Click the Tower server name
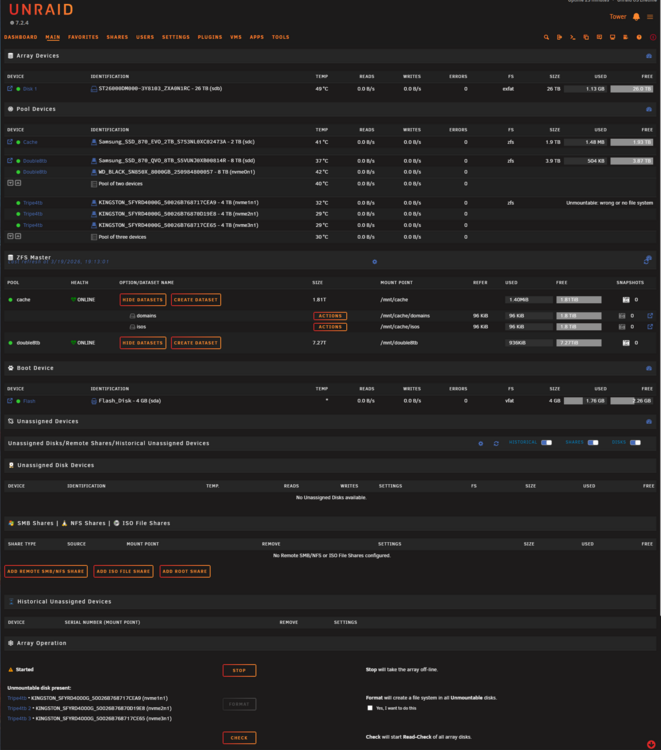Image resolution: width=661 pixels, height=750 pixels. click(618, 17)
